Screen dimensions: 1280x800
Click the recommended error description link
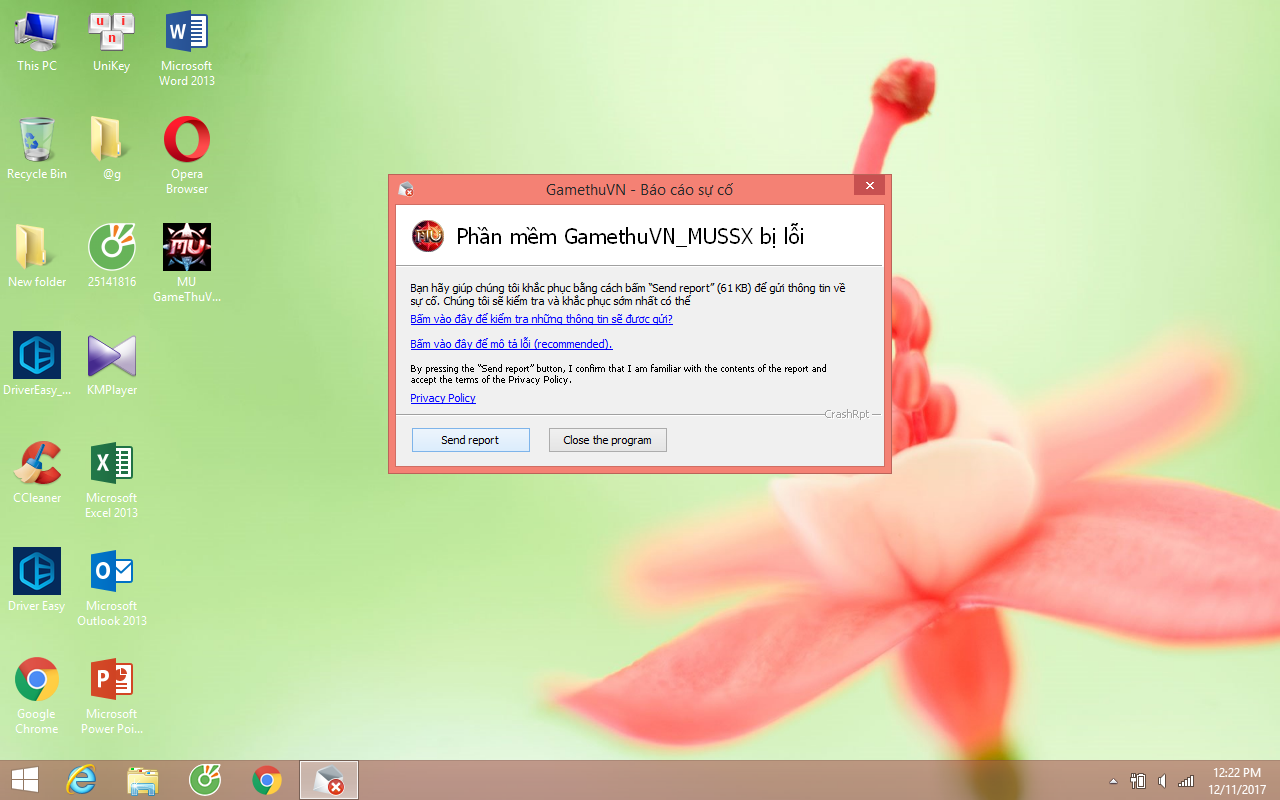511,344
